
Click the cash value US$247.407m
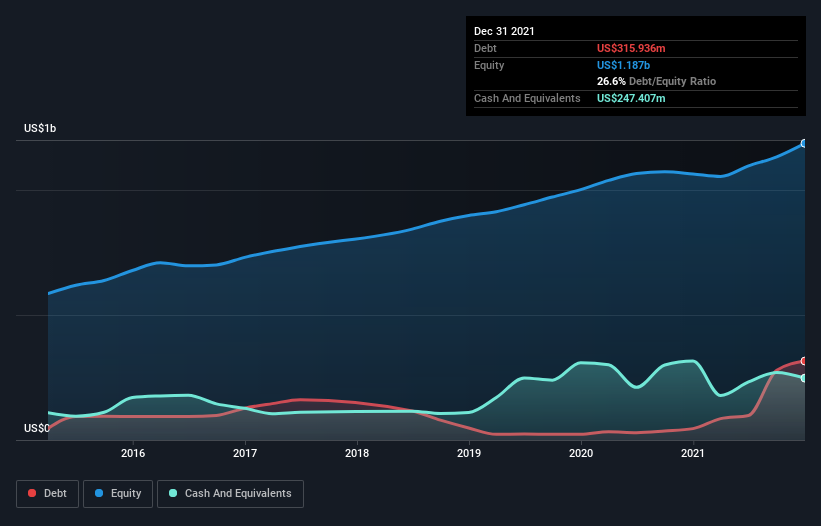pos(631,98)
